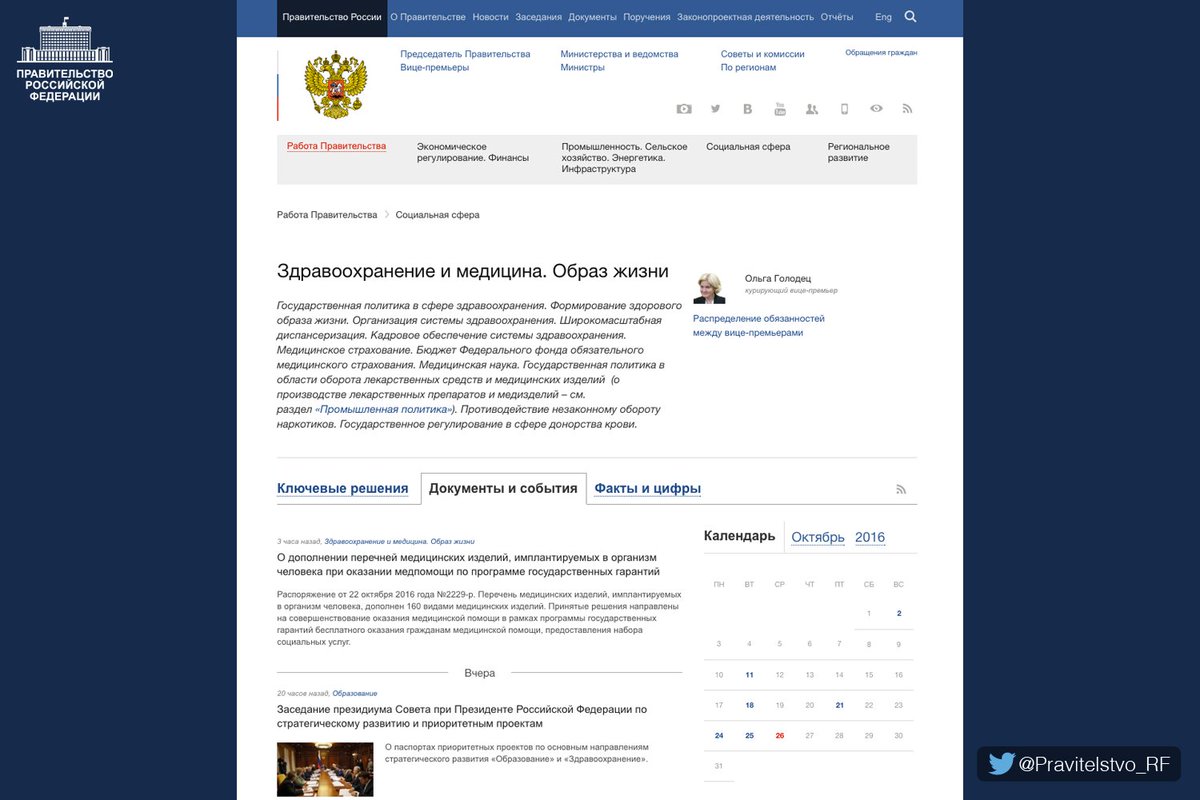Image resolution: width=1200 pixels, height=800 pixels.
Task: Open Советы и комиссии link
Action: 762,54
